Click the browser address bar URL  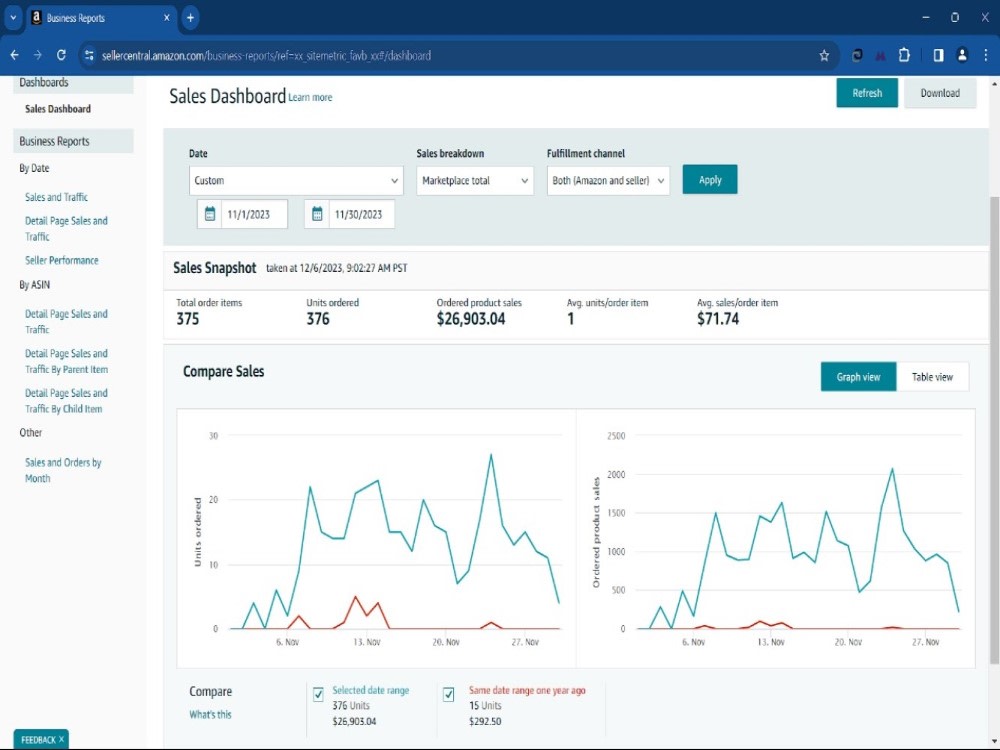click(266, 55)
